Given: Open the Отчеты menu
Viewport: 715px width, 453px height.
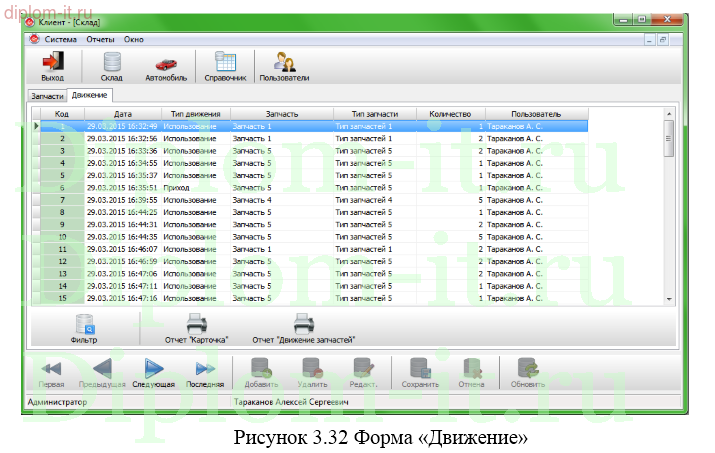Looking at the screenshot, I should point(101,39).
